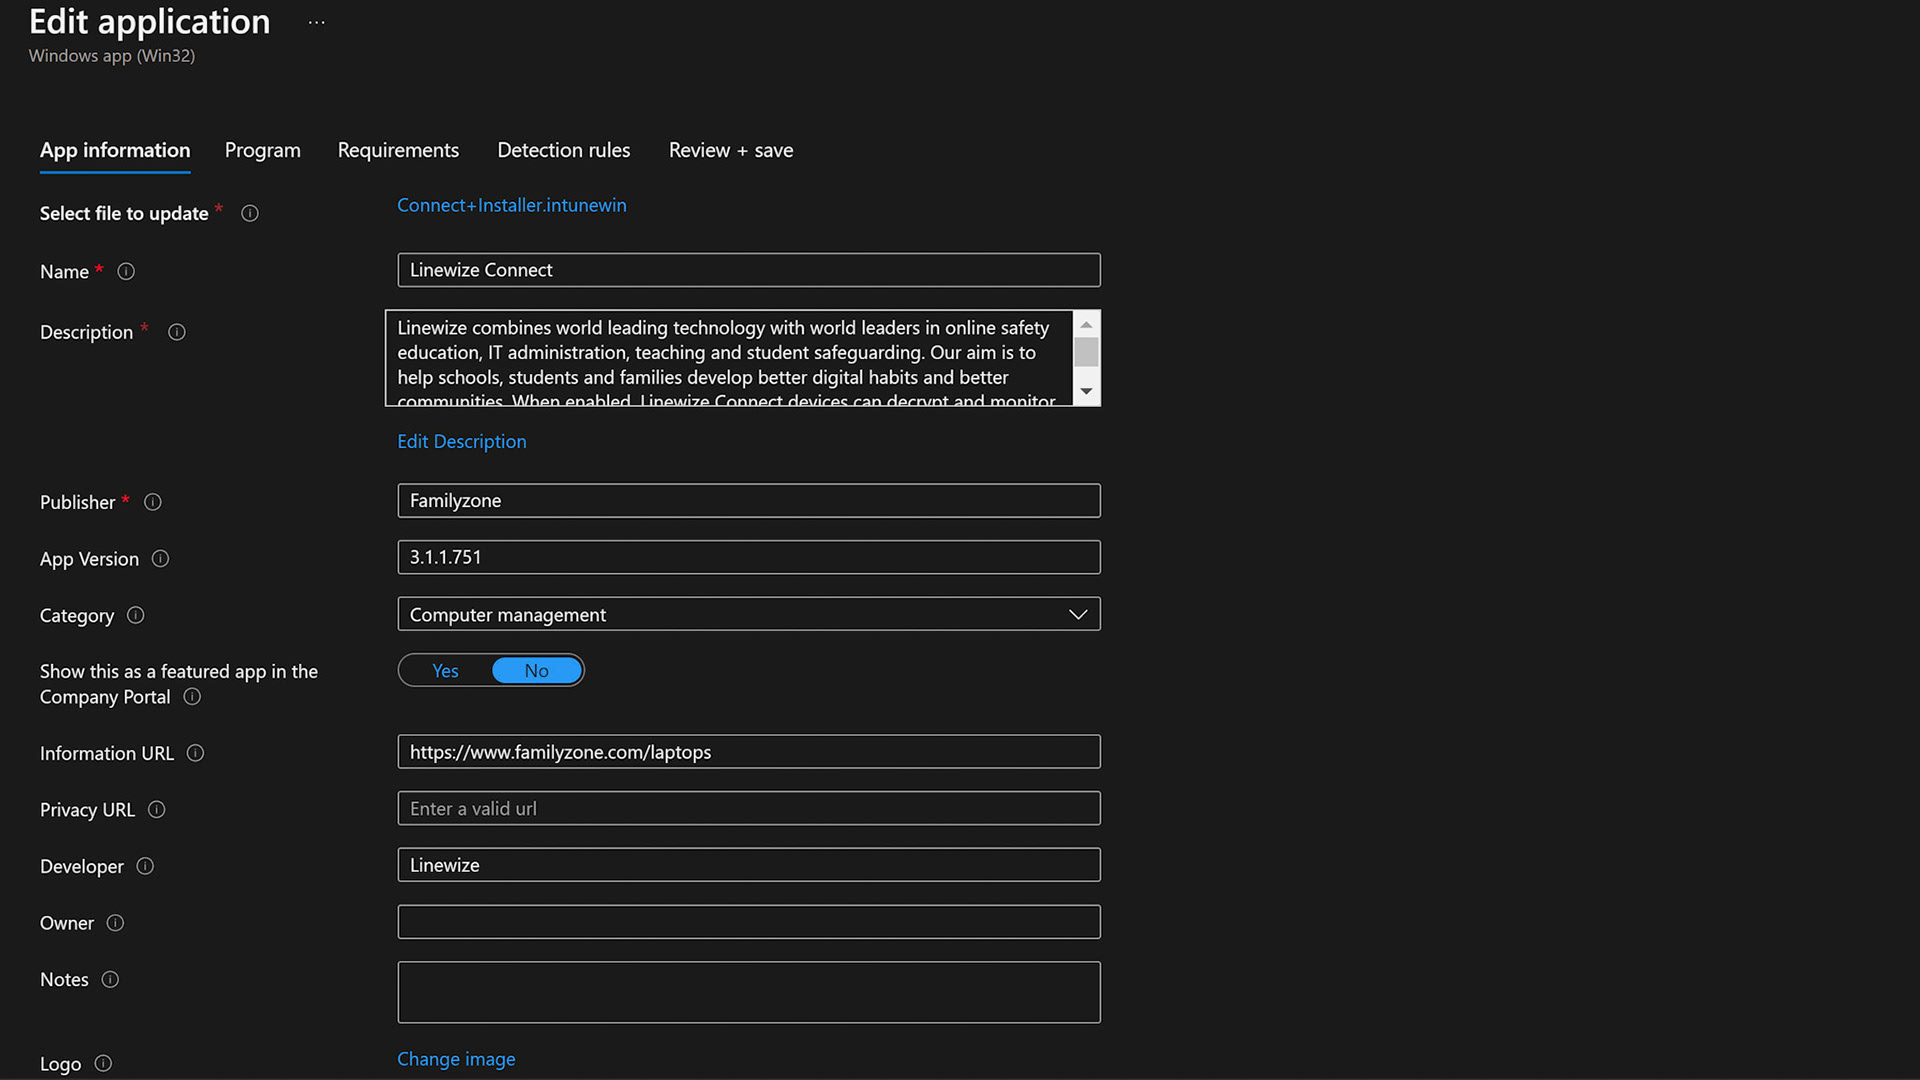
Task: Show info tooltip for Publisher field
Action: (153, 502)
